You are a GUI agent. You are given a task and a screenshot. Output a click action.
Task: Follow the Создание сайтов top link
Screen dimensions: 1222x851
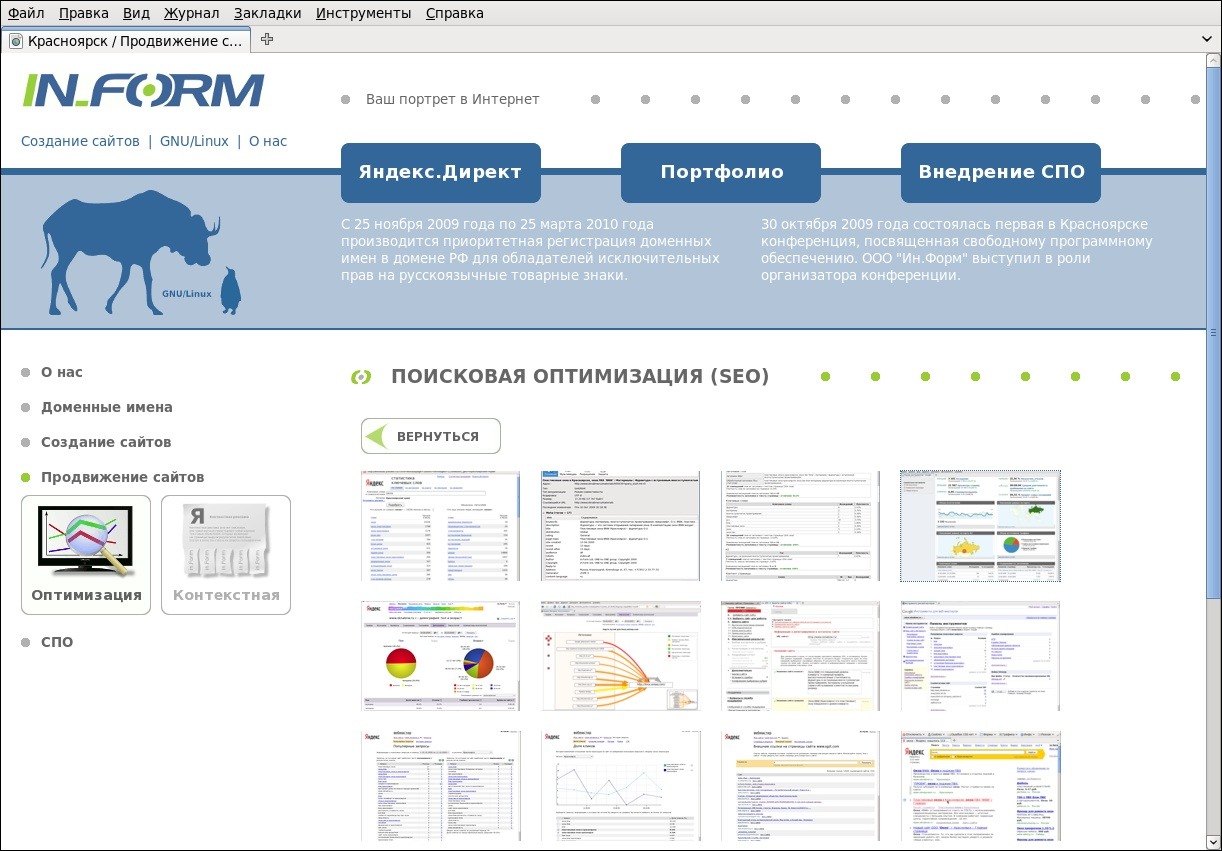80,141
